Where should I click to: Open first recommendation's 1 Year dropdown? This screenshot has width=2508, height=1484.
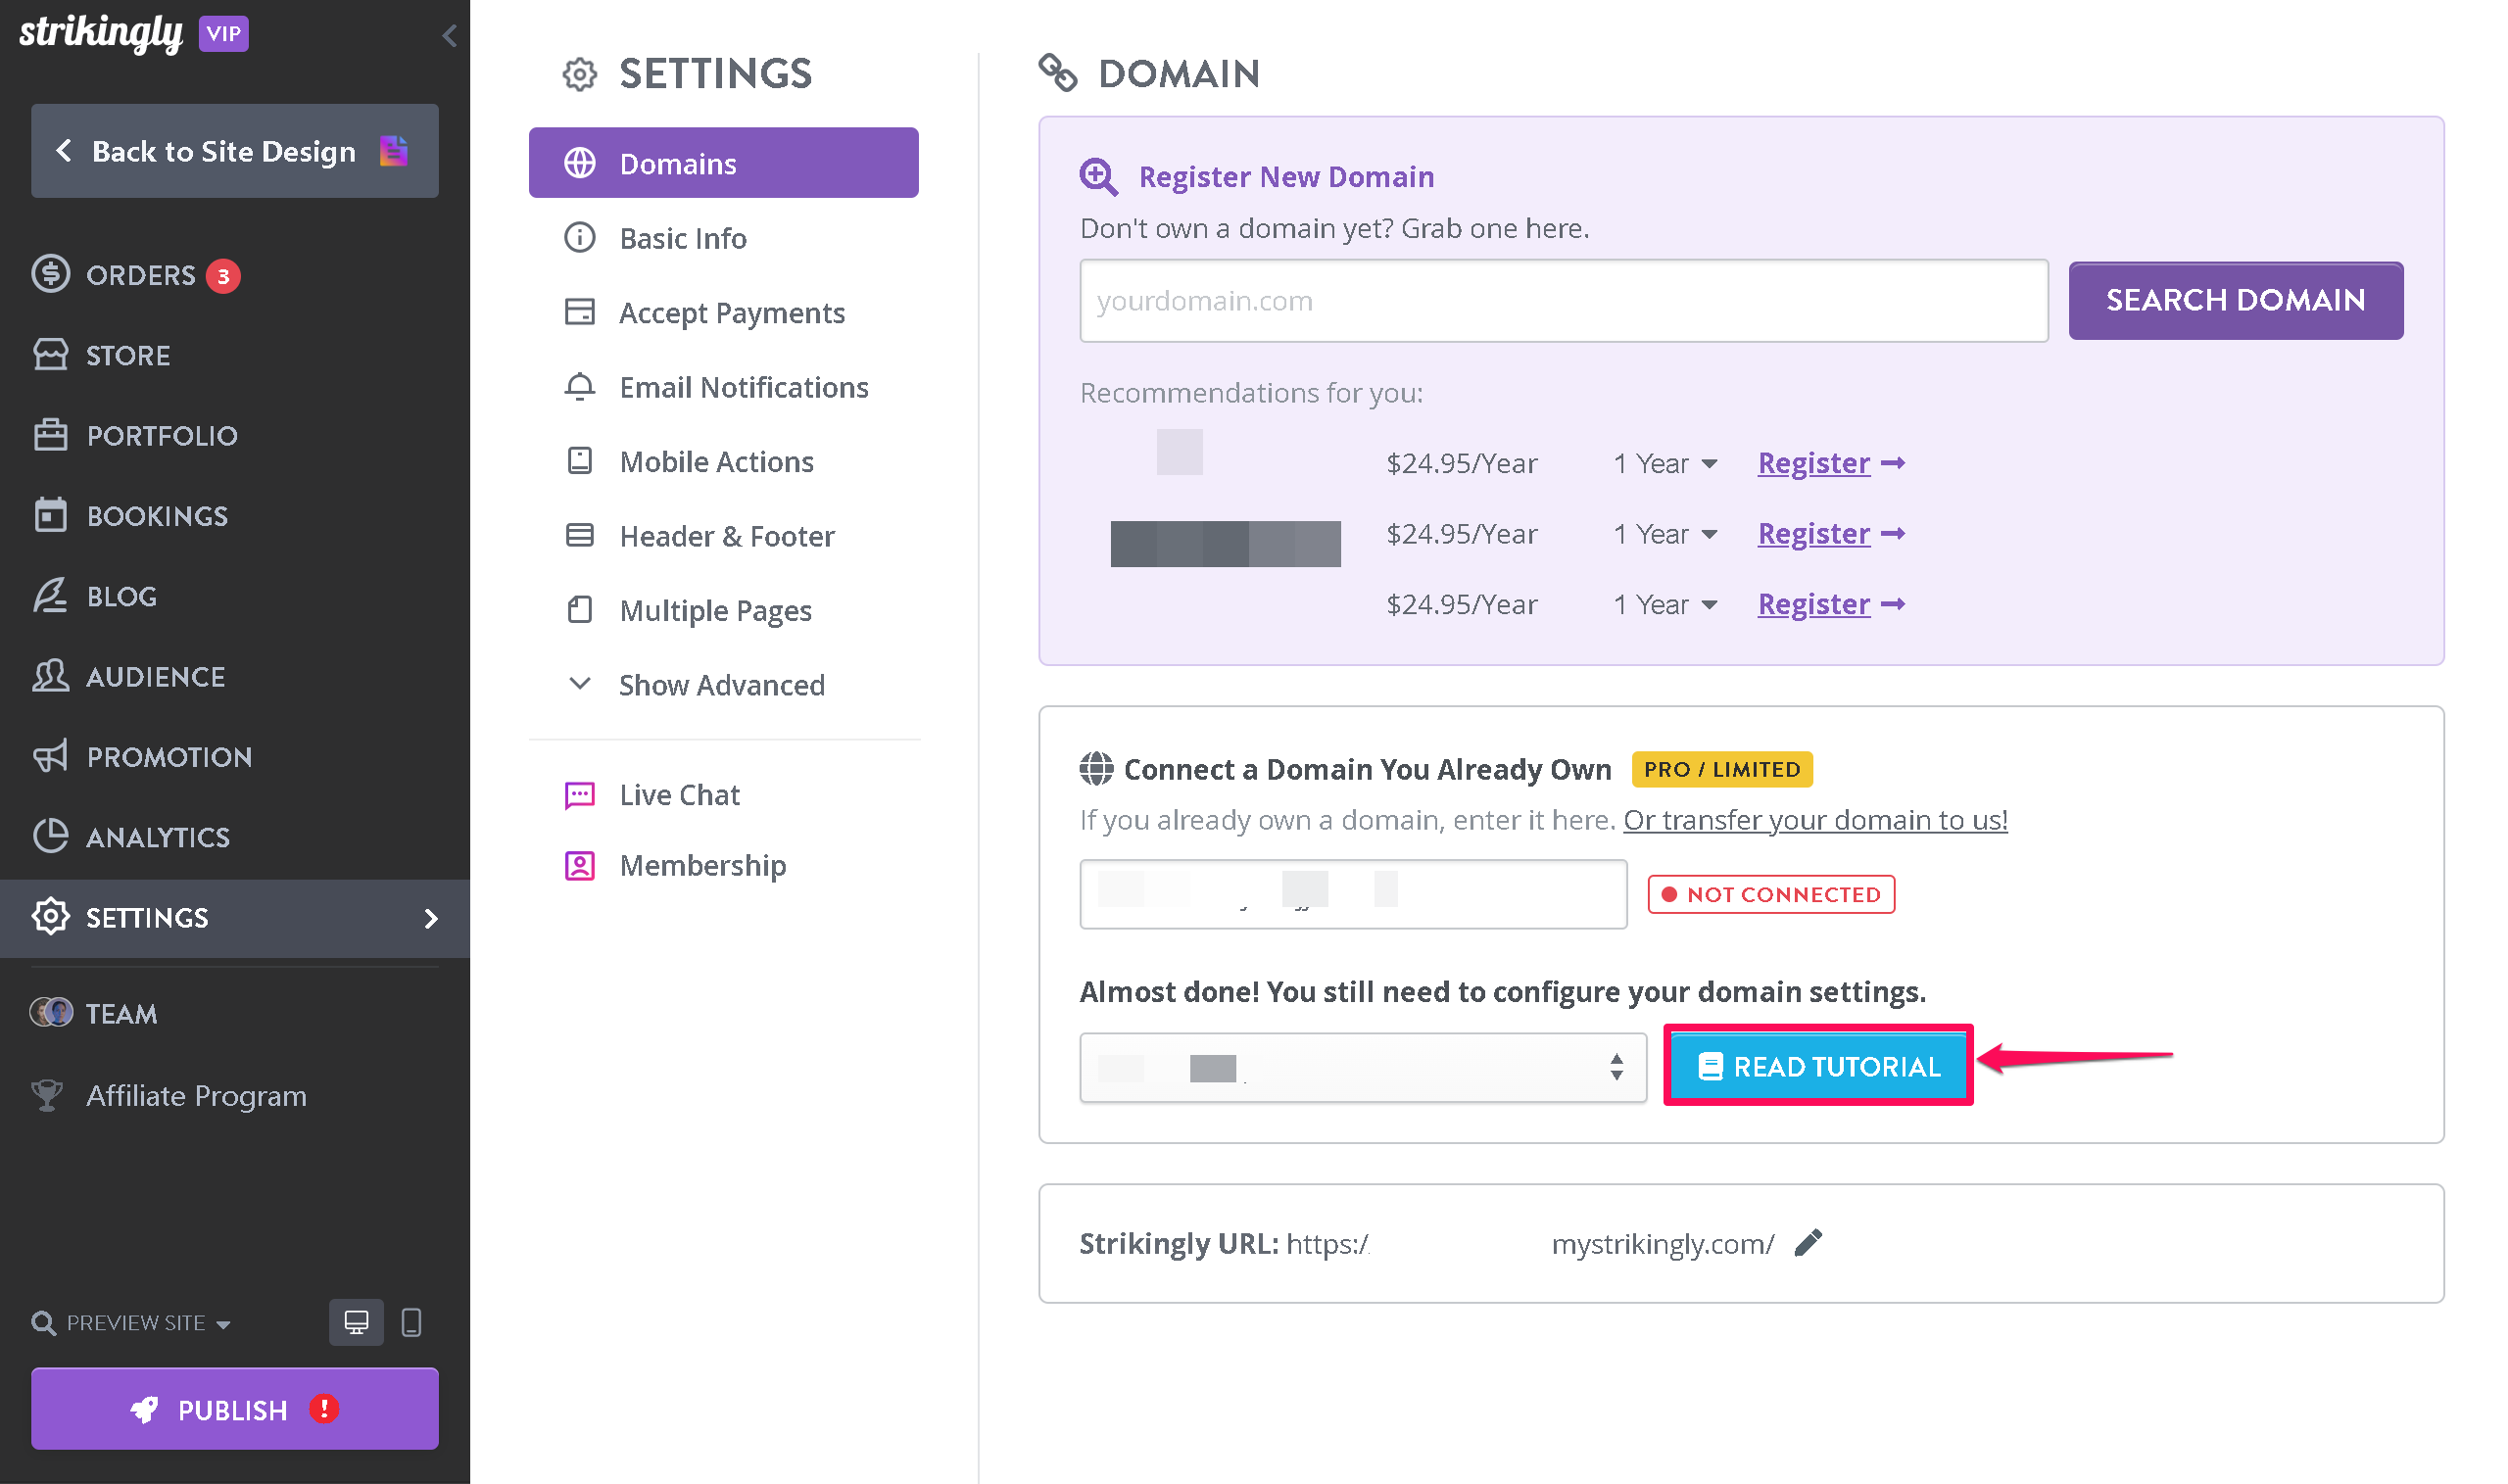[x=1665, y=463]
